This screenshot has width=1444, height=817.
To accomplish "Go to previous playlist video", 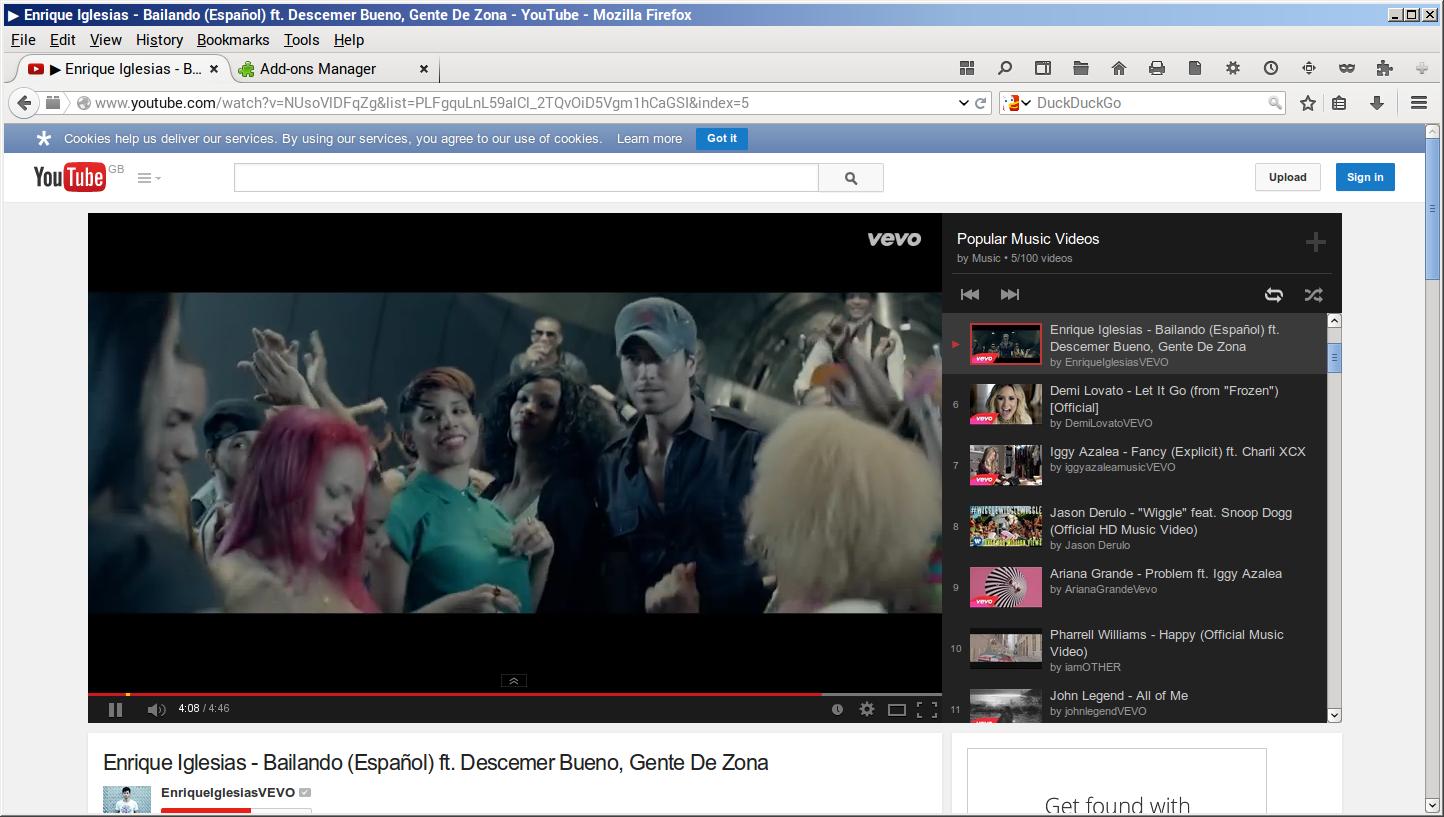I will click(970, 294).
